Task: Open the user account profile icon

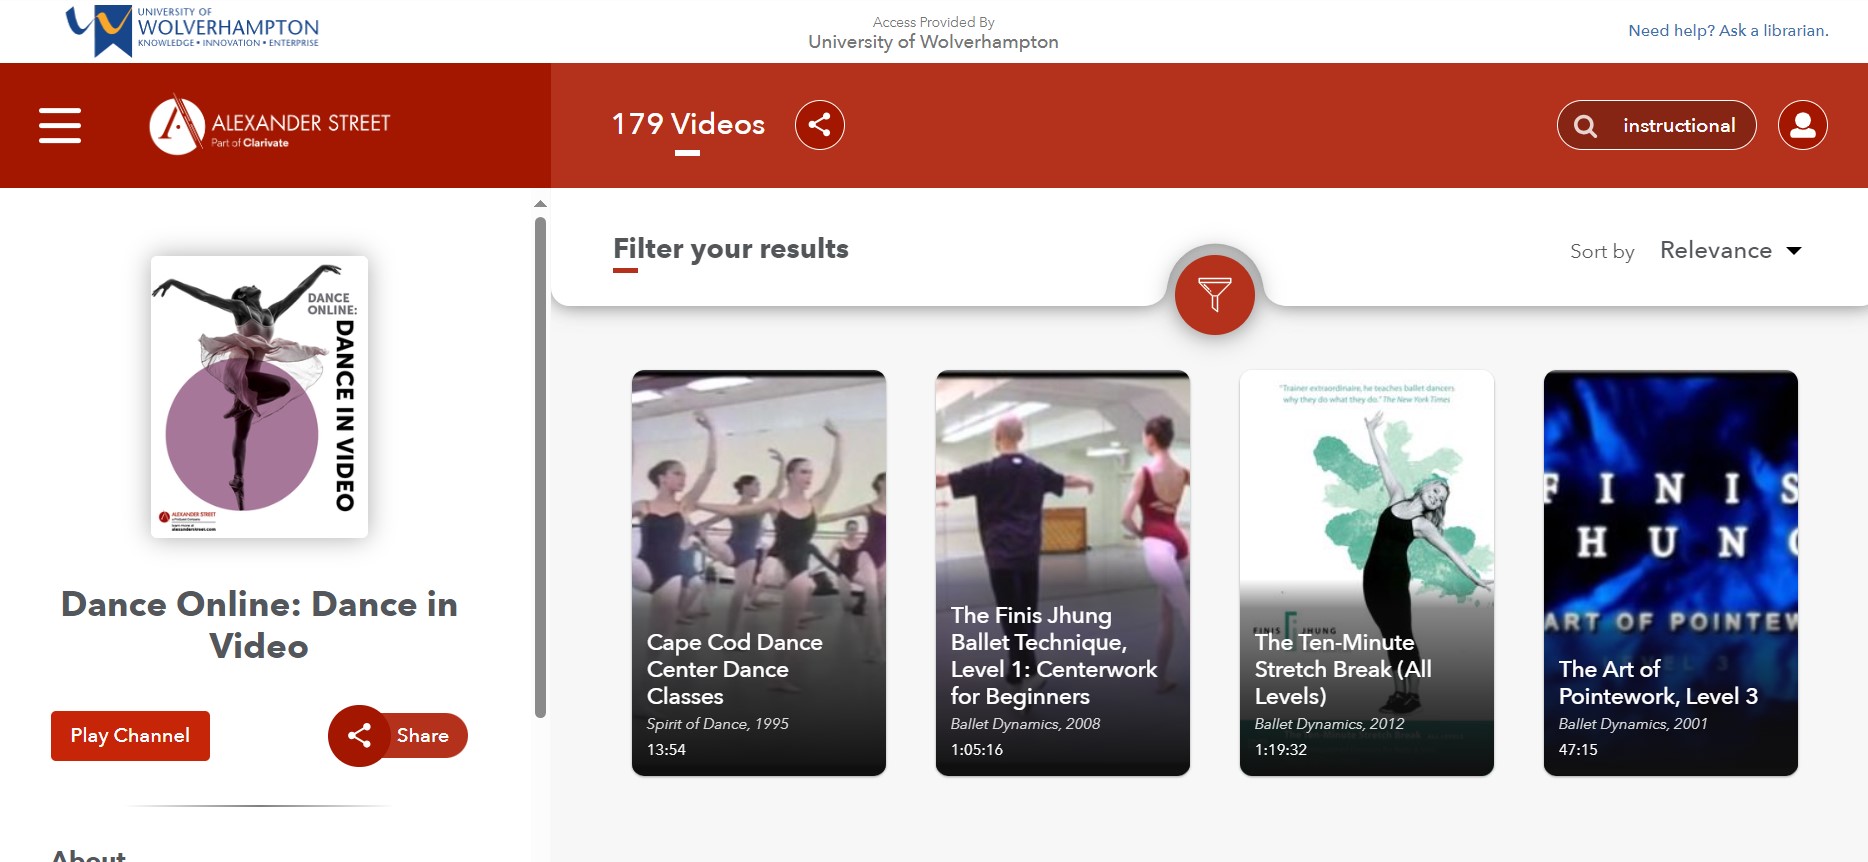Action: [x=1803, y=125]
